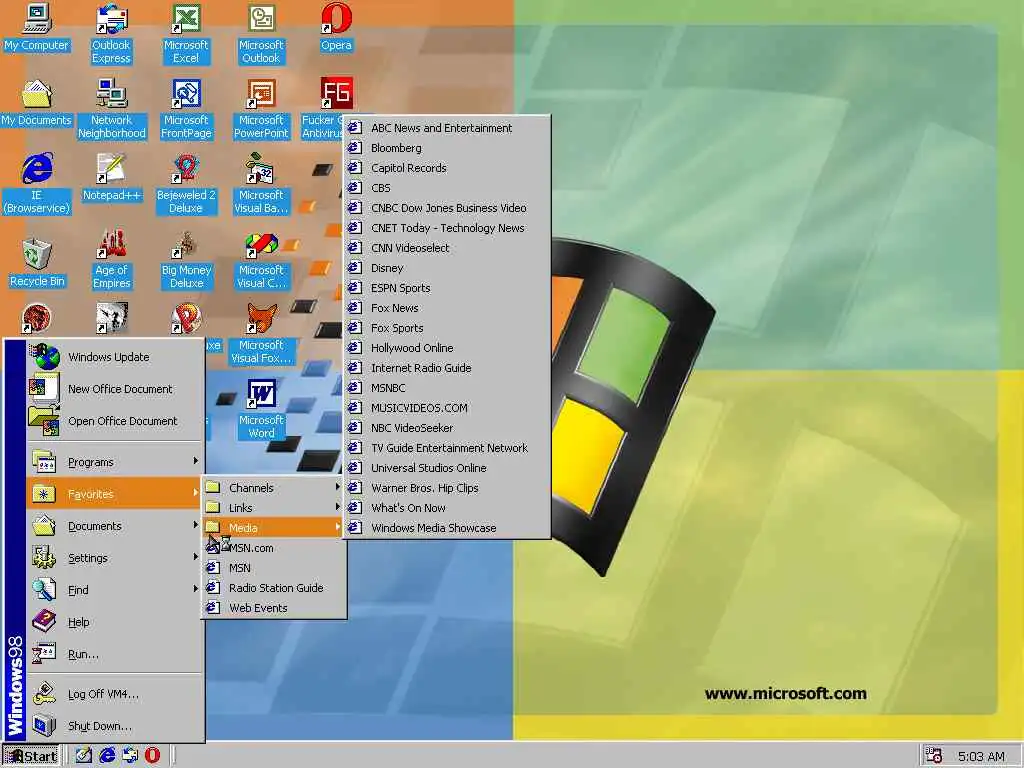Image resolution: width=1024 pixels, height=768 pixels.
Task: Open Windows Media Showcase link
Action: point(447,528)
